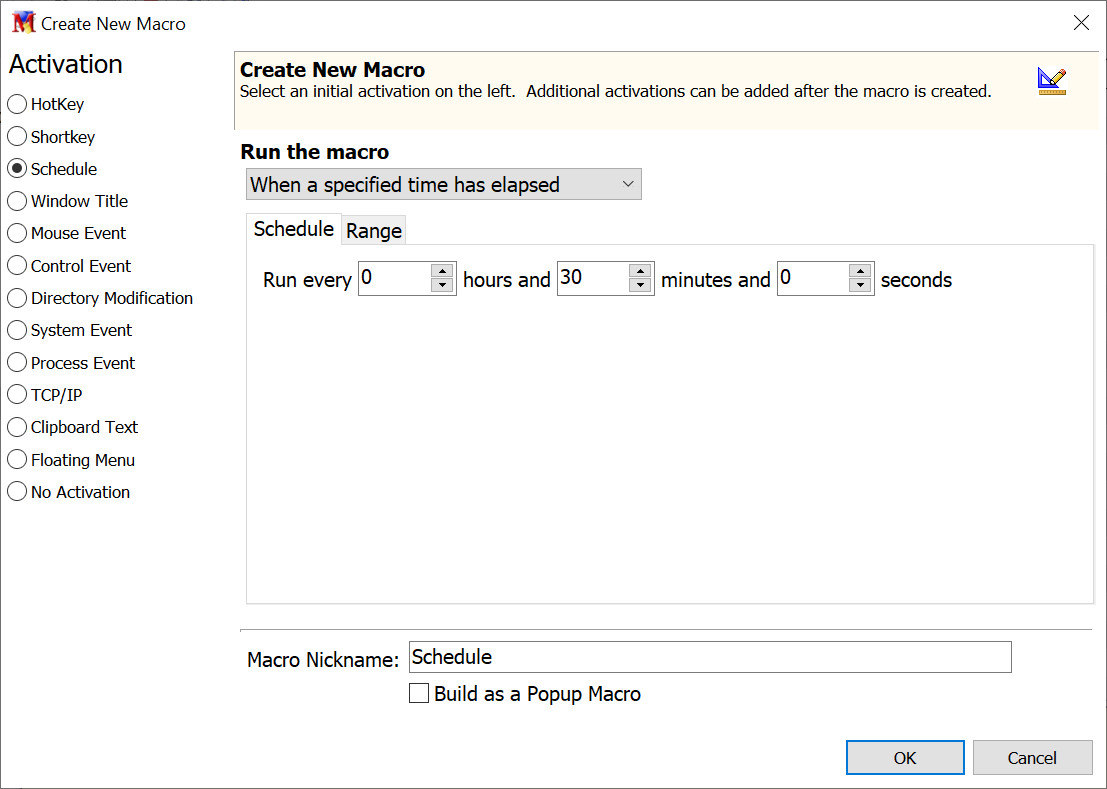
Task: Choose Window Title activation radio button
Action: pyautogui.click(x=17, y=201)
